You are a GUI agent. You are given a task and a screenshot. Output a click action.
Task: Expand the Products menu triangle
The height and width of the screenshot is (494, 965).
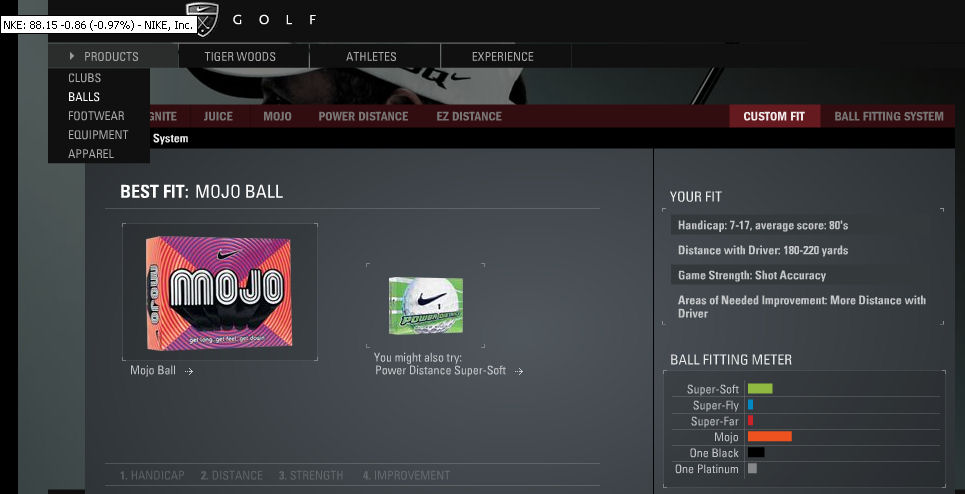[x=72, y=56]
